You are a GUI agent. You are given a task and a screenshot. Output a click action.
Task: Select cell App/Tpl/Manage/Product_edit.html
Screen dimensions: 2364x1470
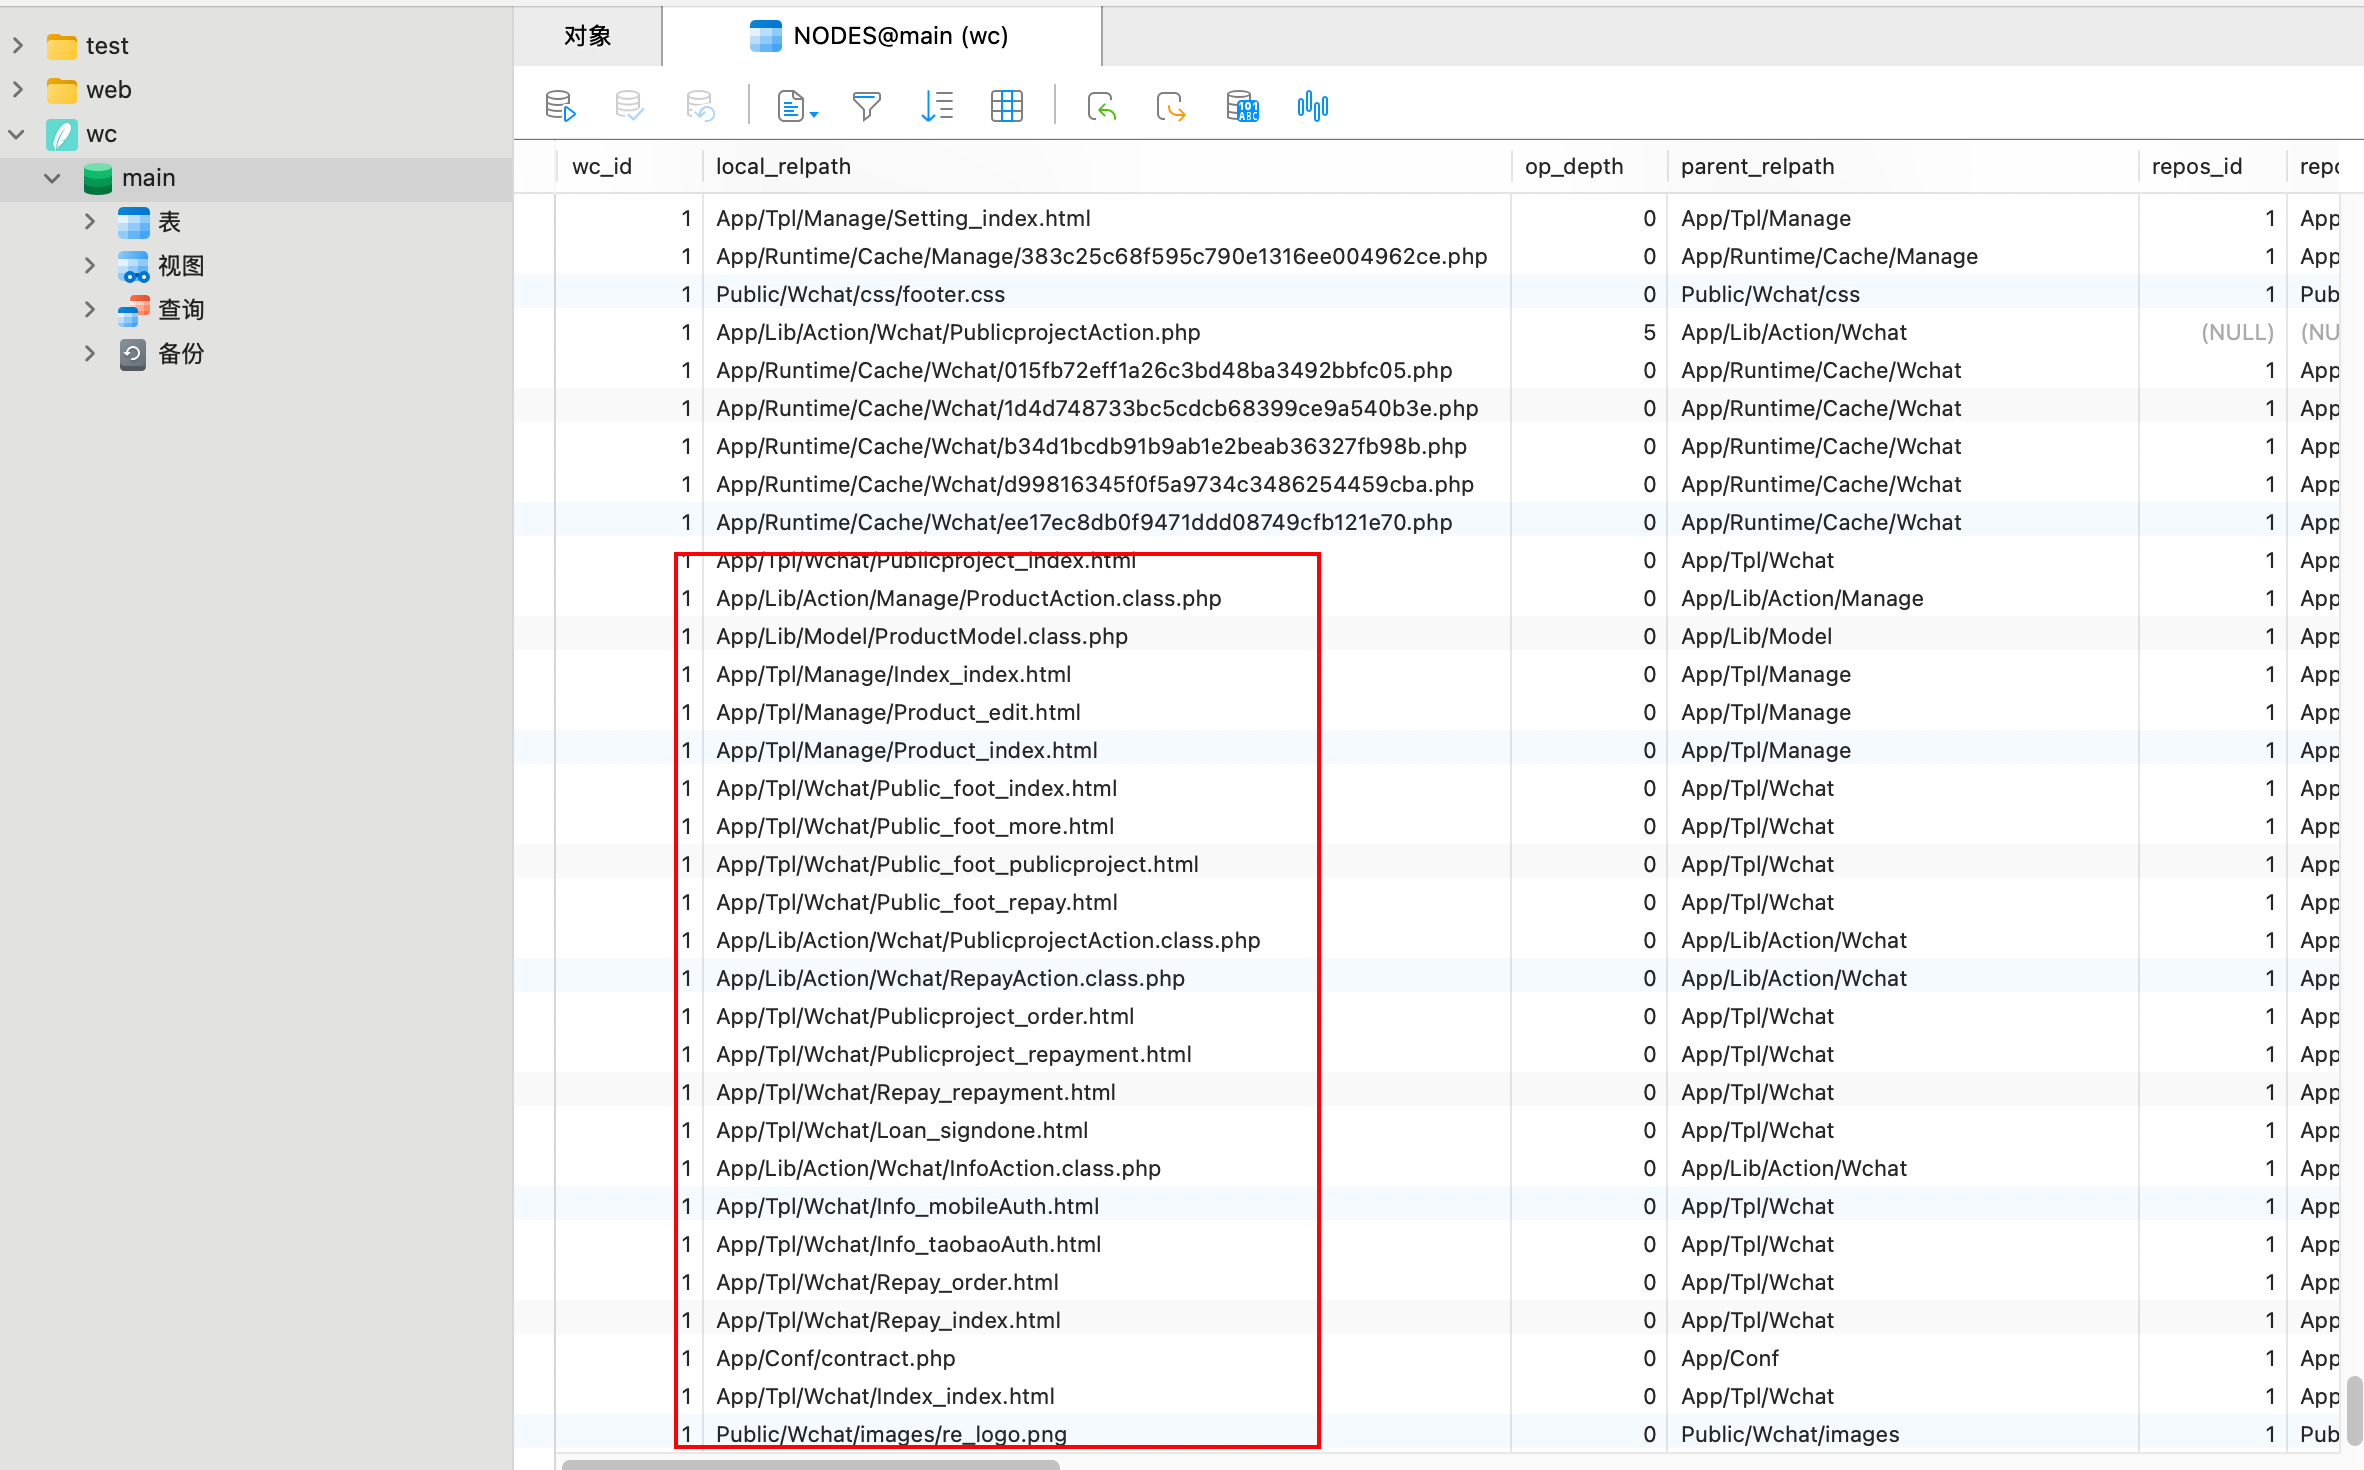(x=1106, y=713)
